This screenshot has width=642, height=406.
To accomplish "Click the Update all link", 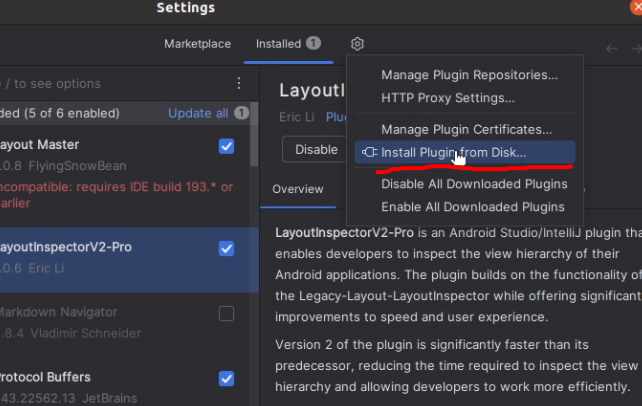I will click(x=198, y=113).
